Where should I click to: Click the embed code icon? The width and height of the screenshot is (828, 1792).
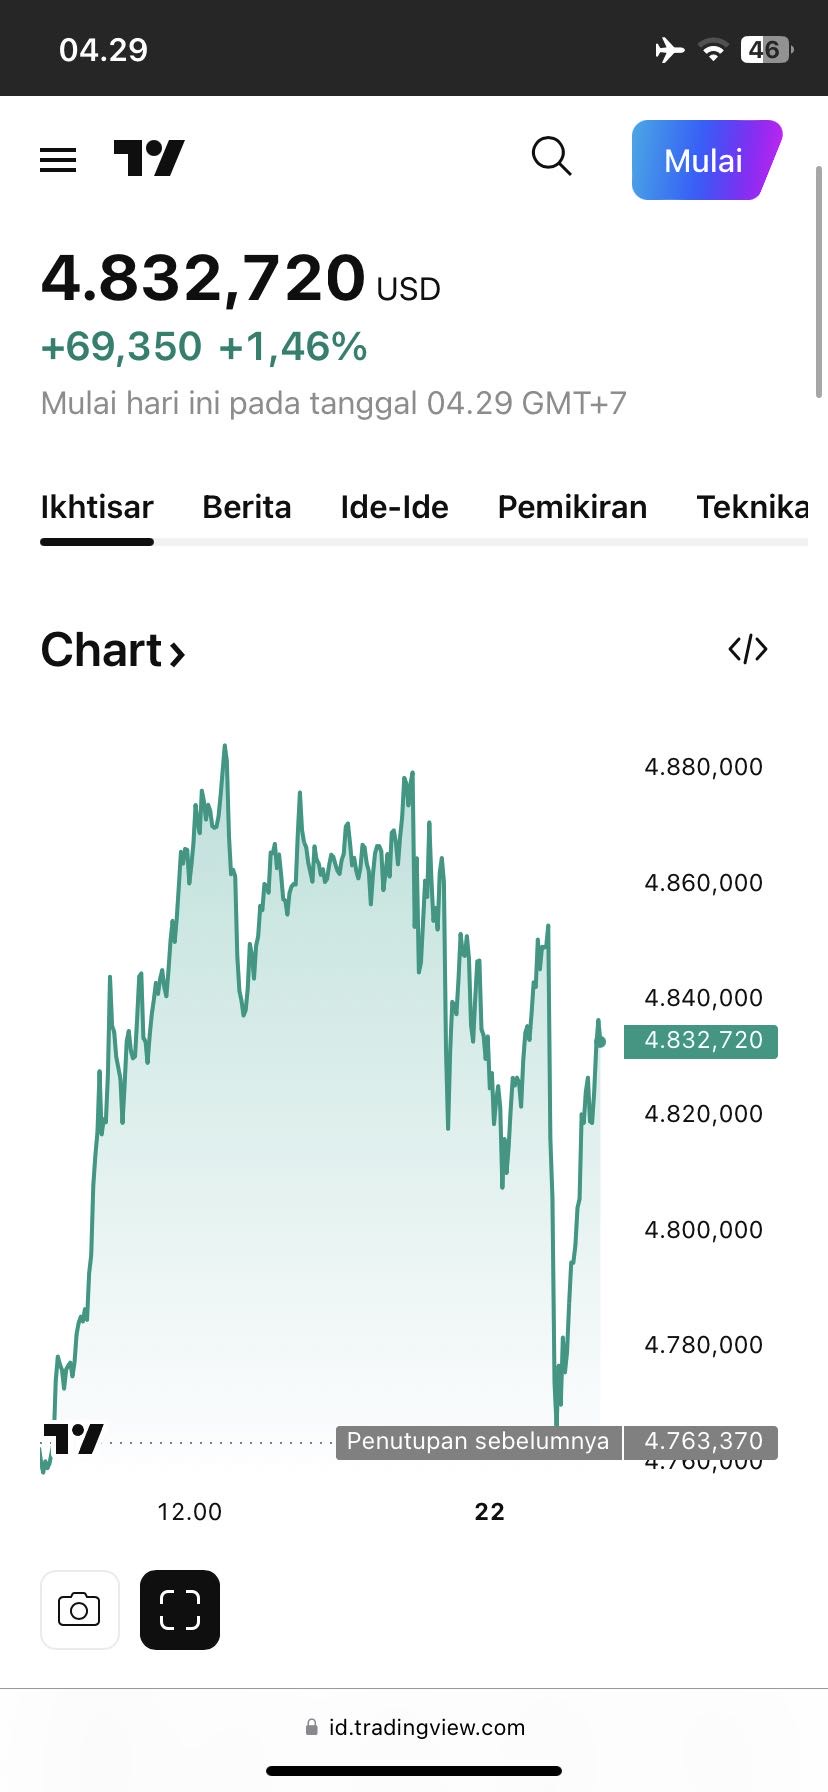tap(747, 649)
